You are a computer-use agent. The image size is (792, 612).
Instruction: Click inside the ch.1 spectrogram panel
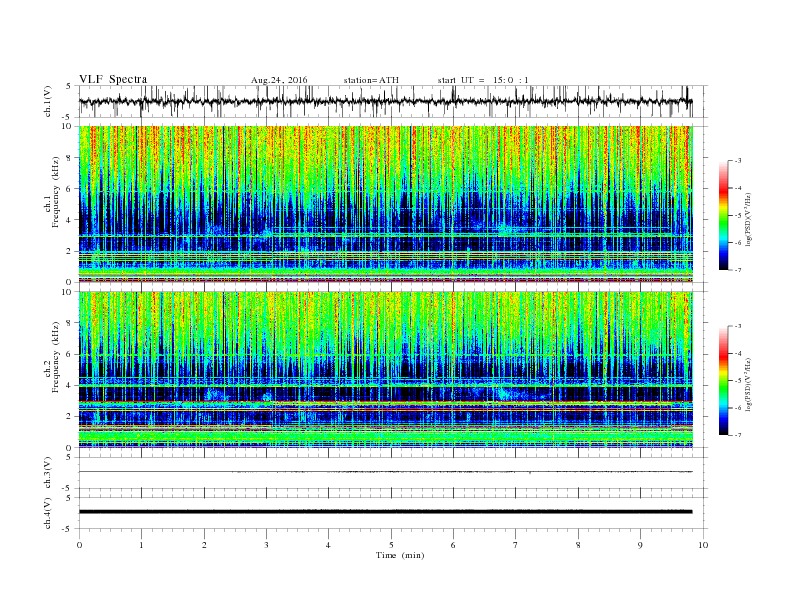(385, 204)
